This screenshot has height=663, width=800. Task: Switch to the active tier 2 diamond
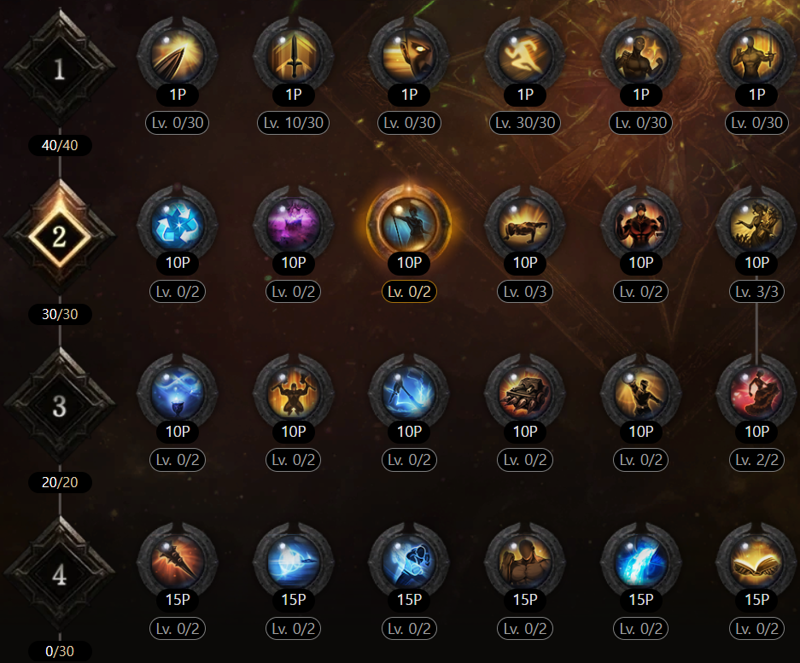pos(60,237)
